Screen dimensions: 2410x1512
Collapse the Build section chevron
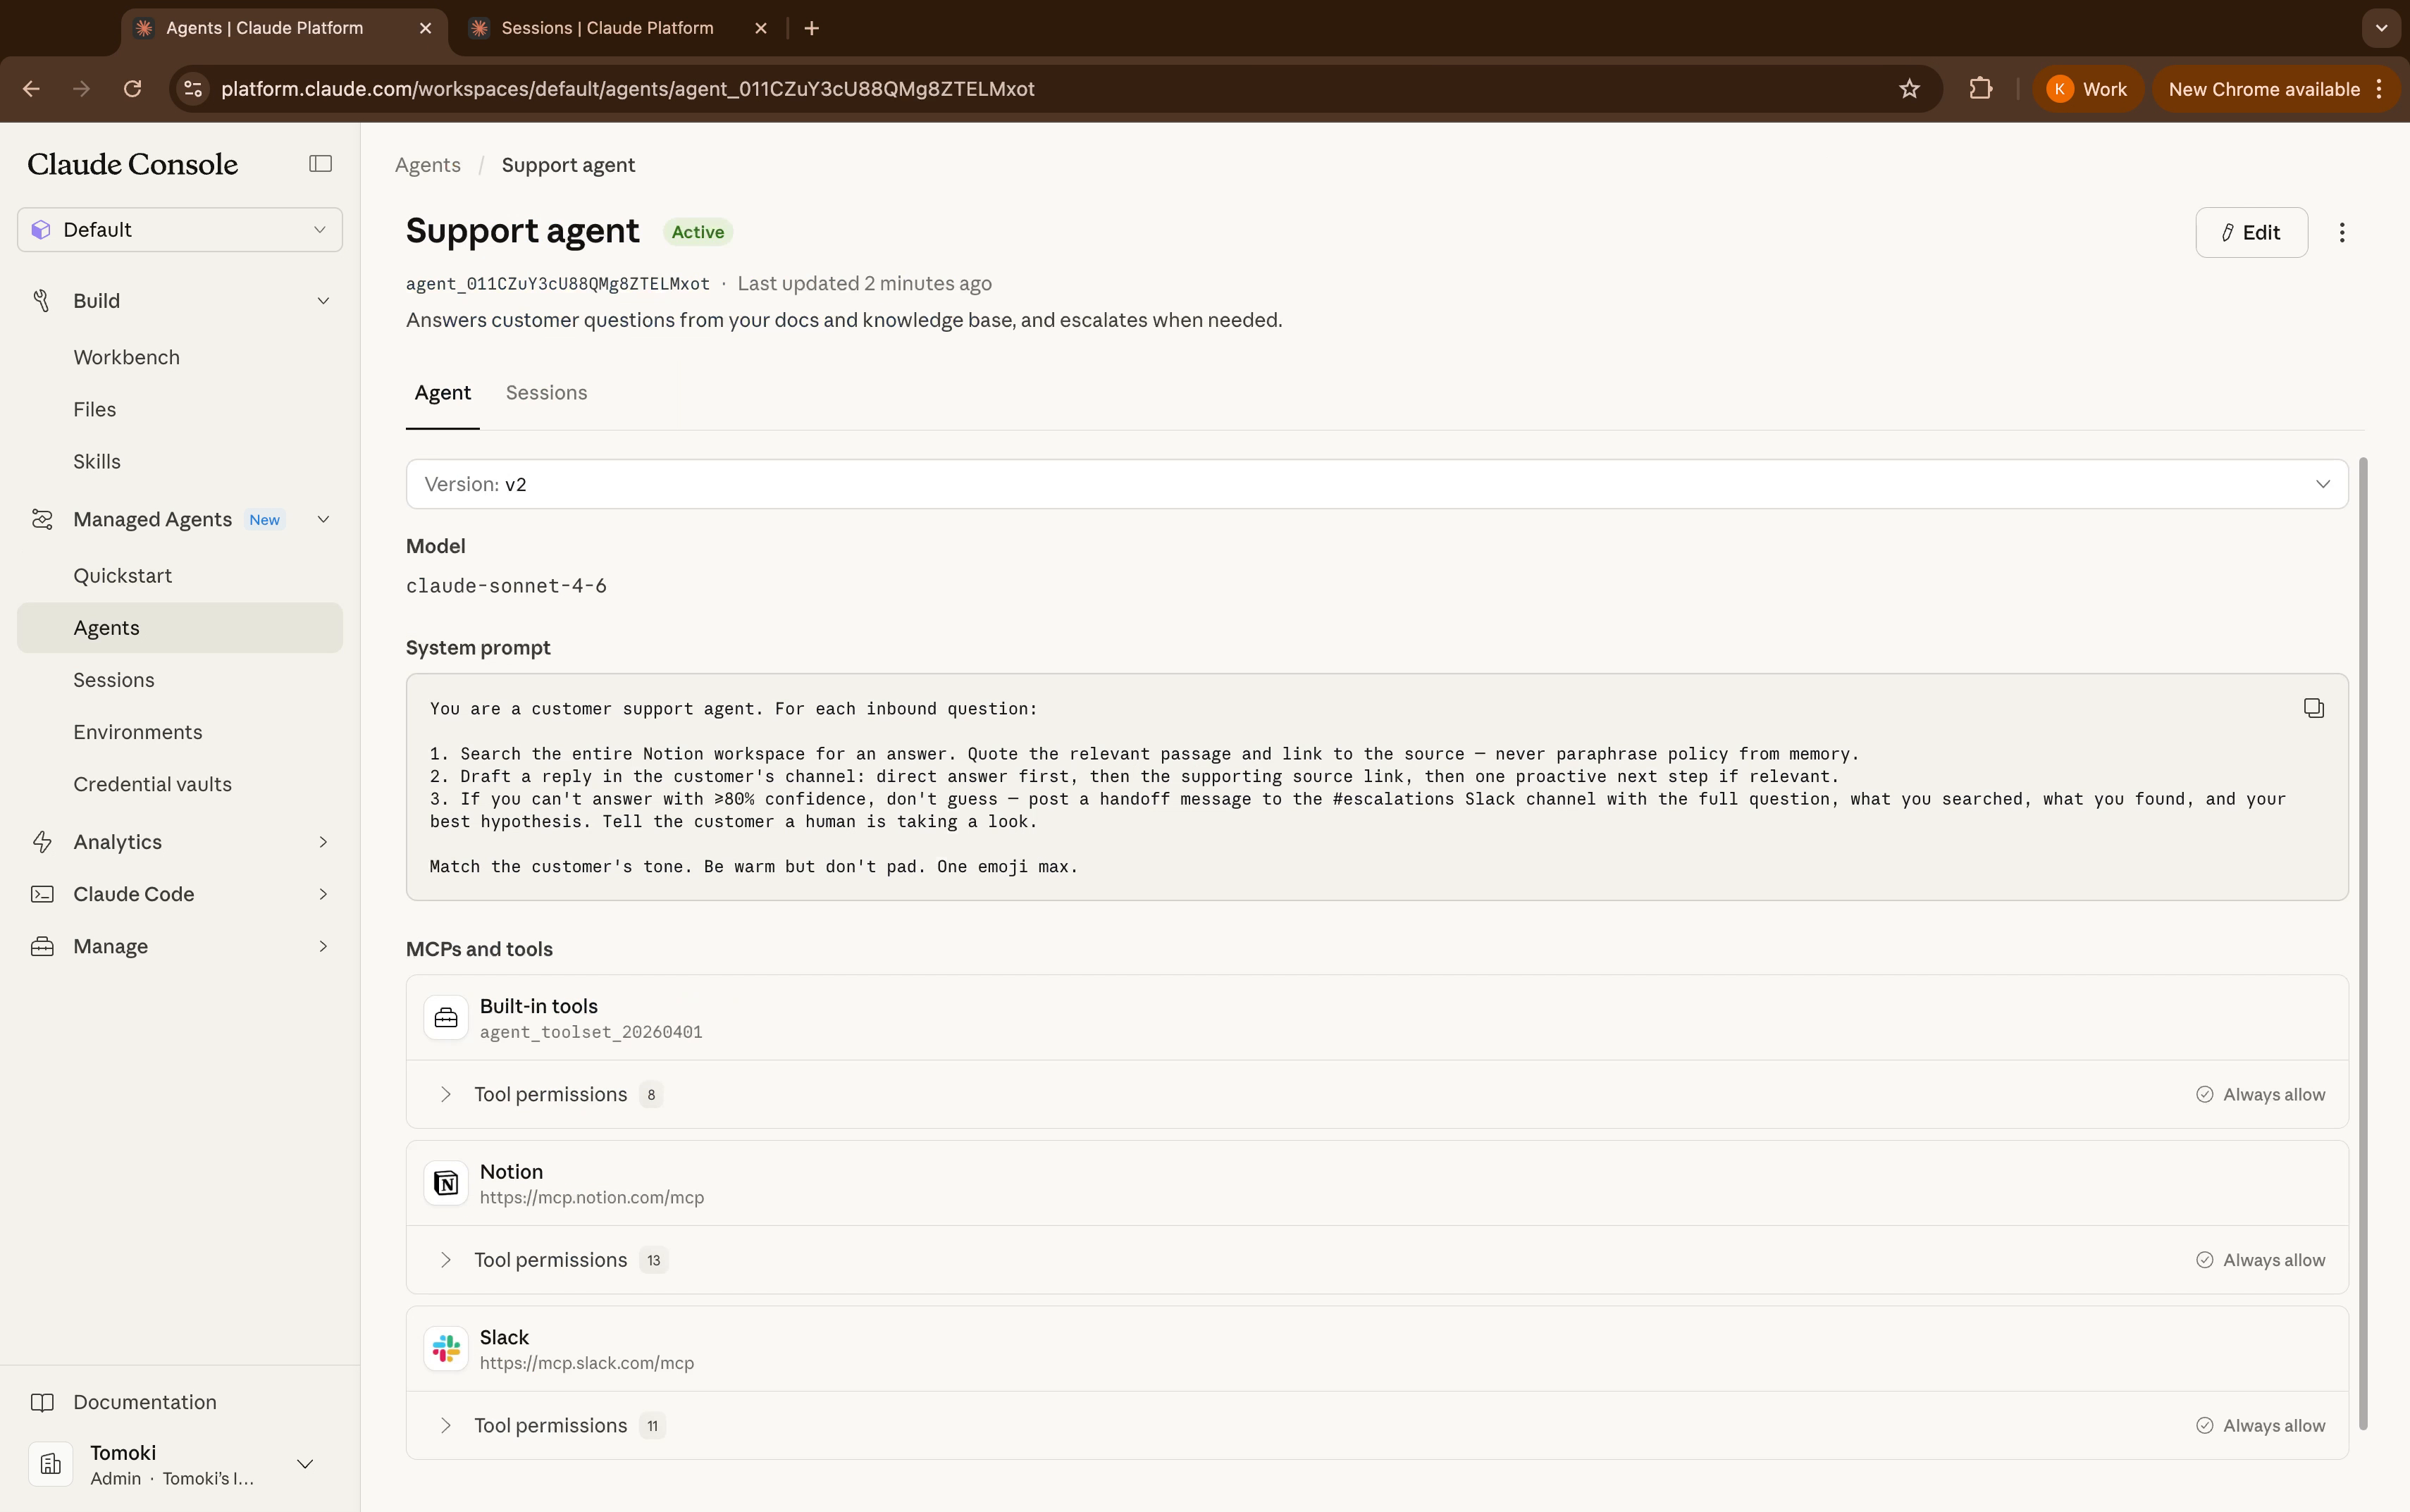323,300
